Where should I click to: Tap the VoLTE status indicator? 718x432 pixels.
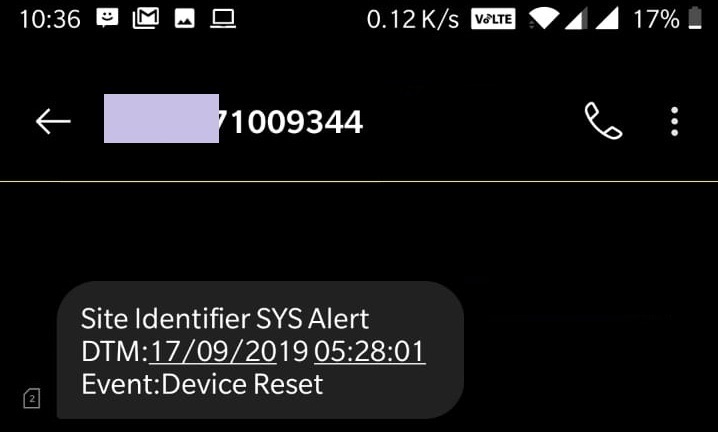(x=493, y=19)
